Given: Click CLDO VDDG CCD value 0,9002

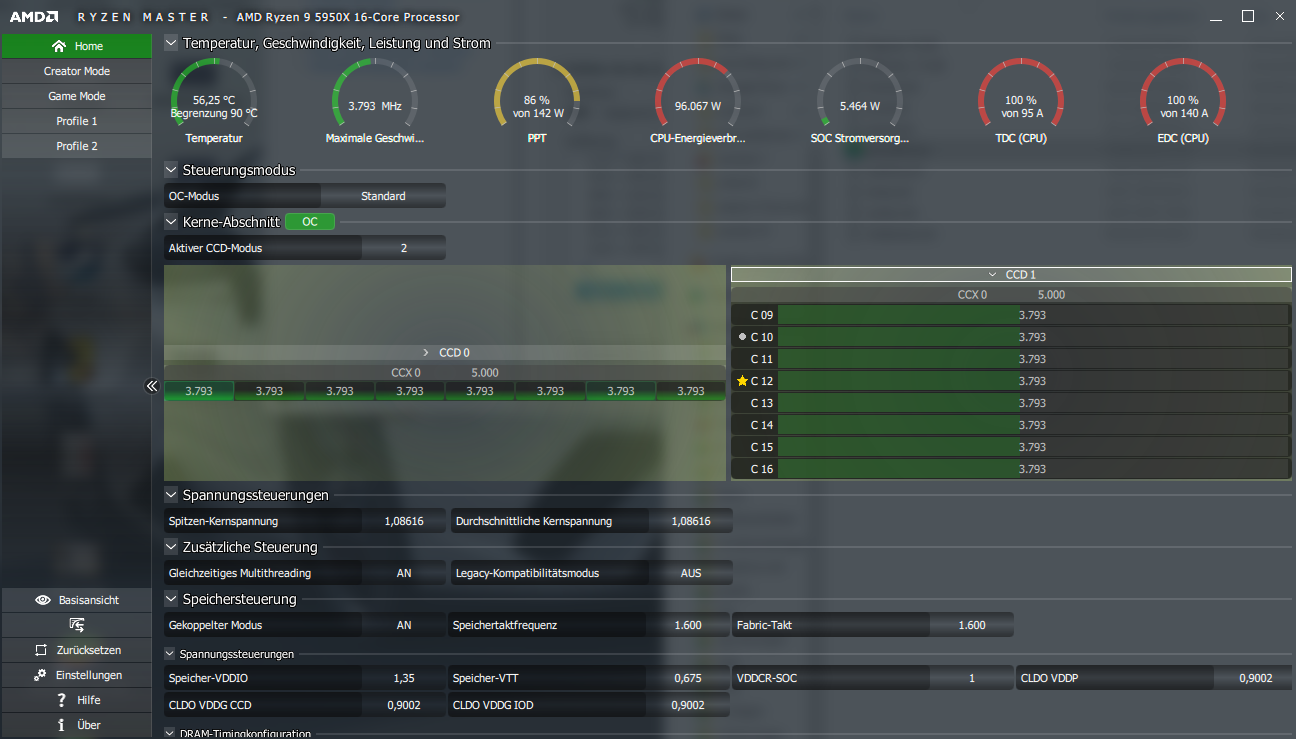Looking at the screenshot, I should [404, 705].
